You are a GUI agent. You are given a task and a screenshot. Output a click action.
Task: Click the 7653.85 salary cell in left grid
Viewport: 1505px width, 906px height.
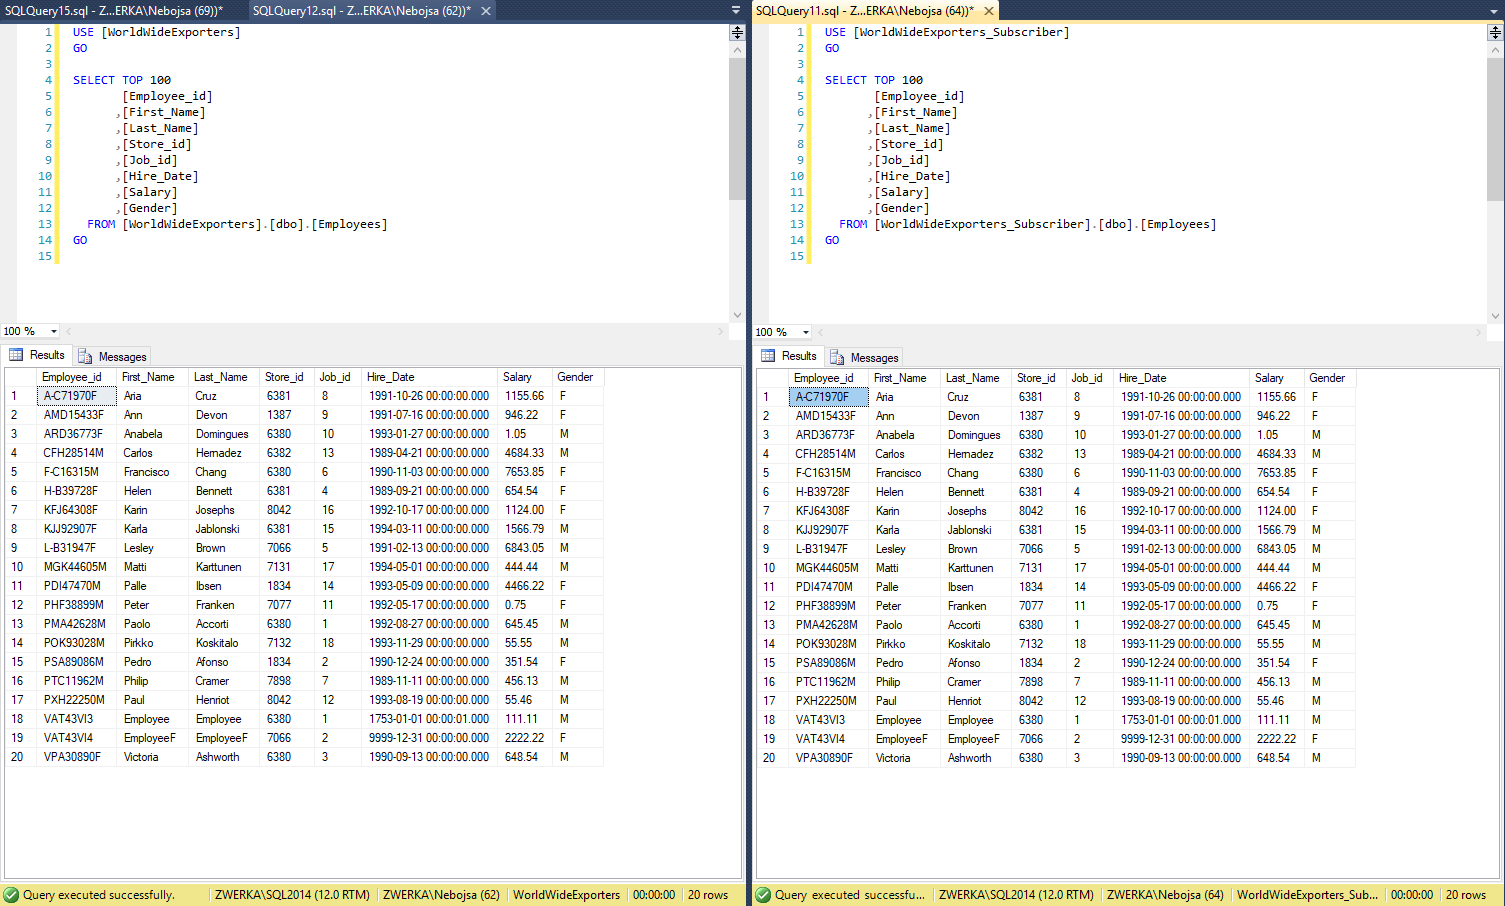point(525,472)
